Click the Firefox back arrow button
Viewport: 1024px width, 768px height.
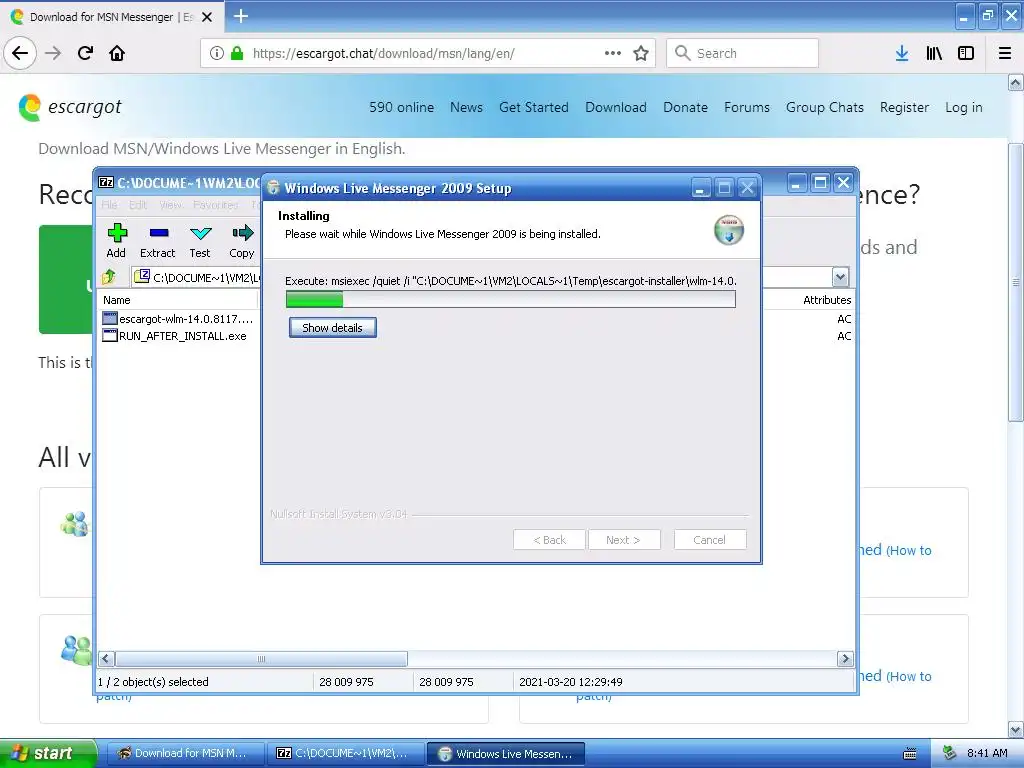pos(20,53)
